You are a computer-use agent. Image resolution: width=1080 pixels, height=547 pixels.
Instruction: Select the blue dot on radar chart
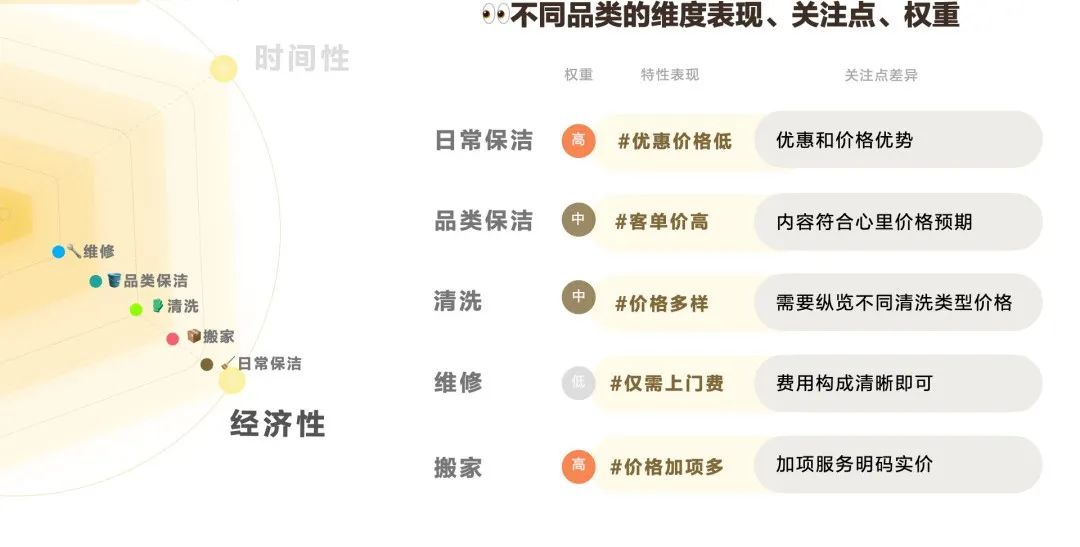pos(59,251)
